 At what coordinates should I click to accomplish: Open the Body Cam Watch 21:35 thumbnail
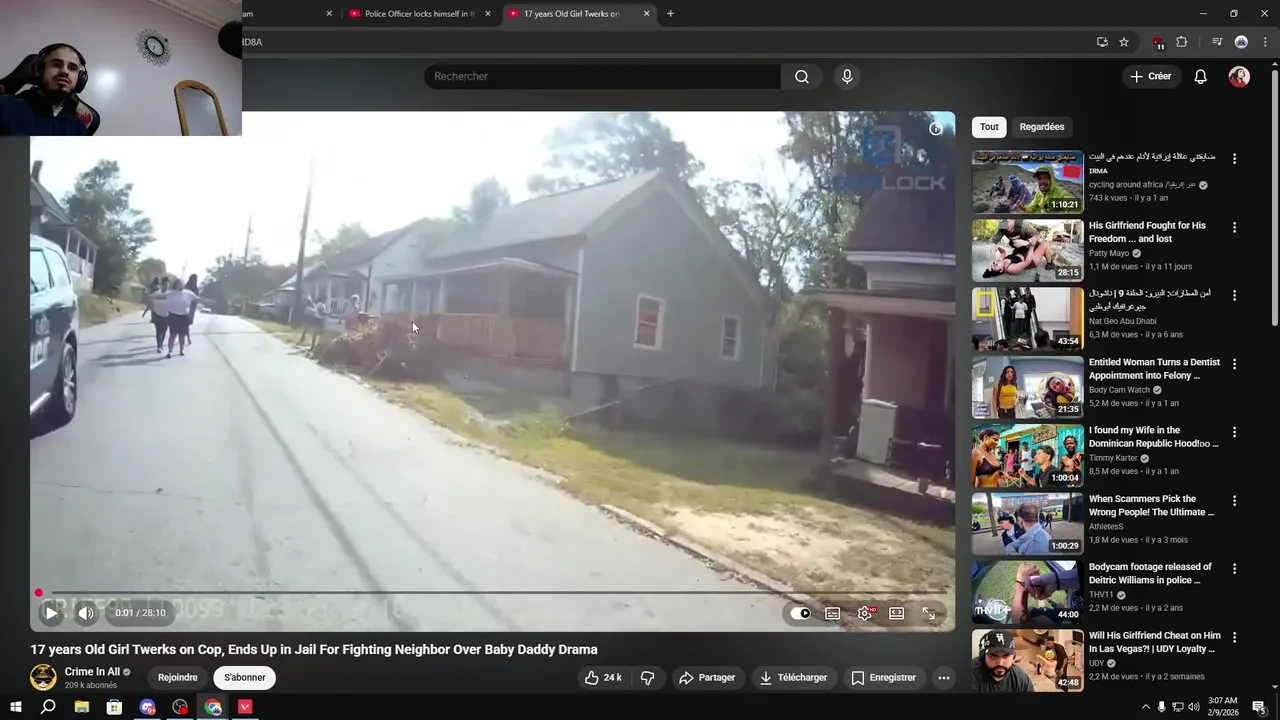[1027, 387]
